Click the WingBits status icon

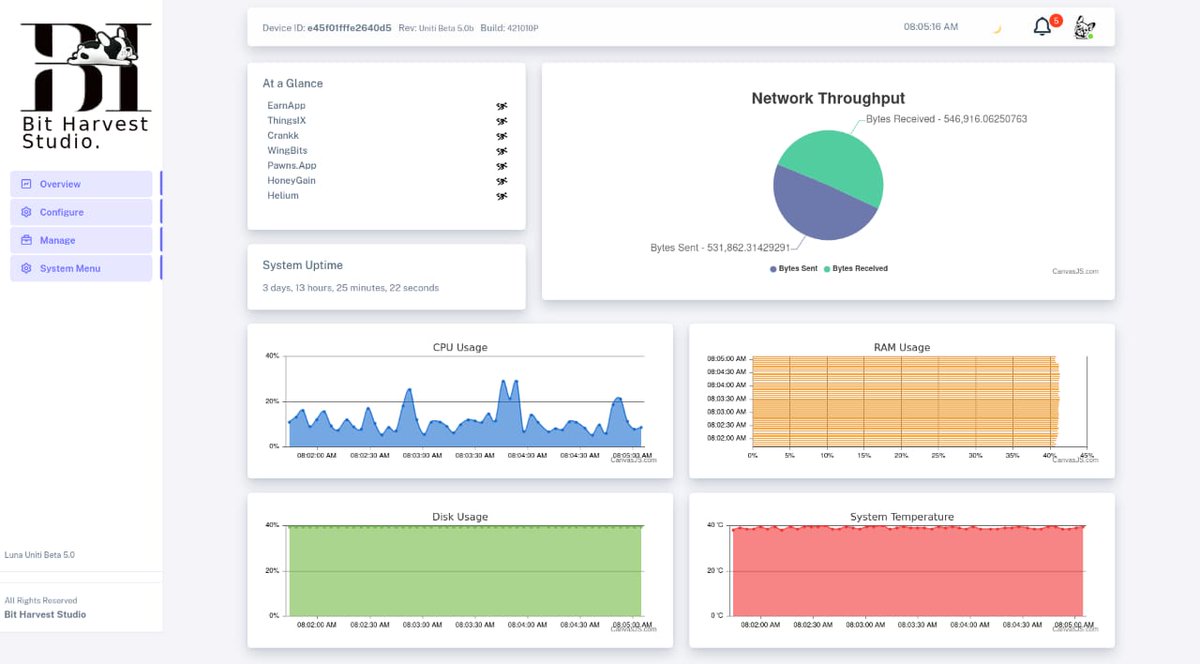pos(502,151)
